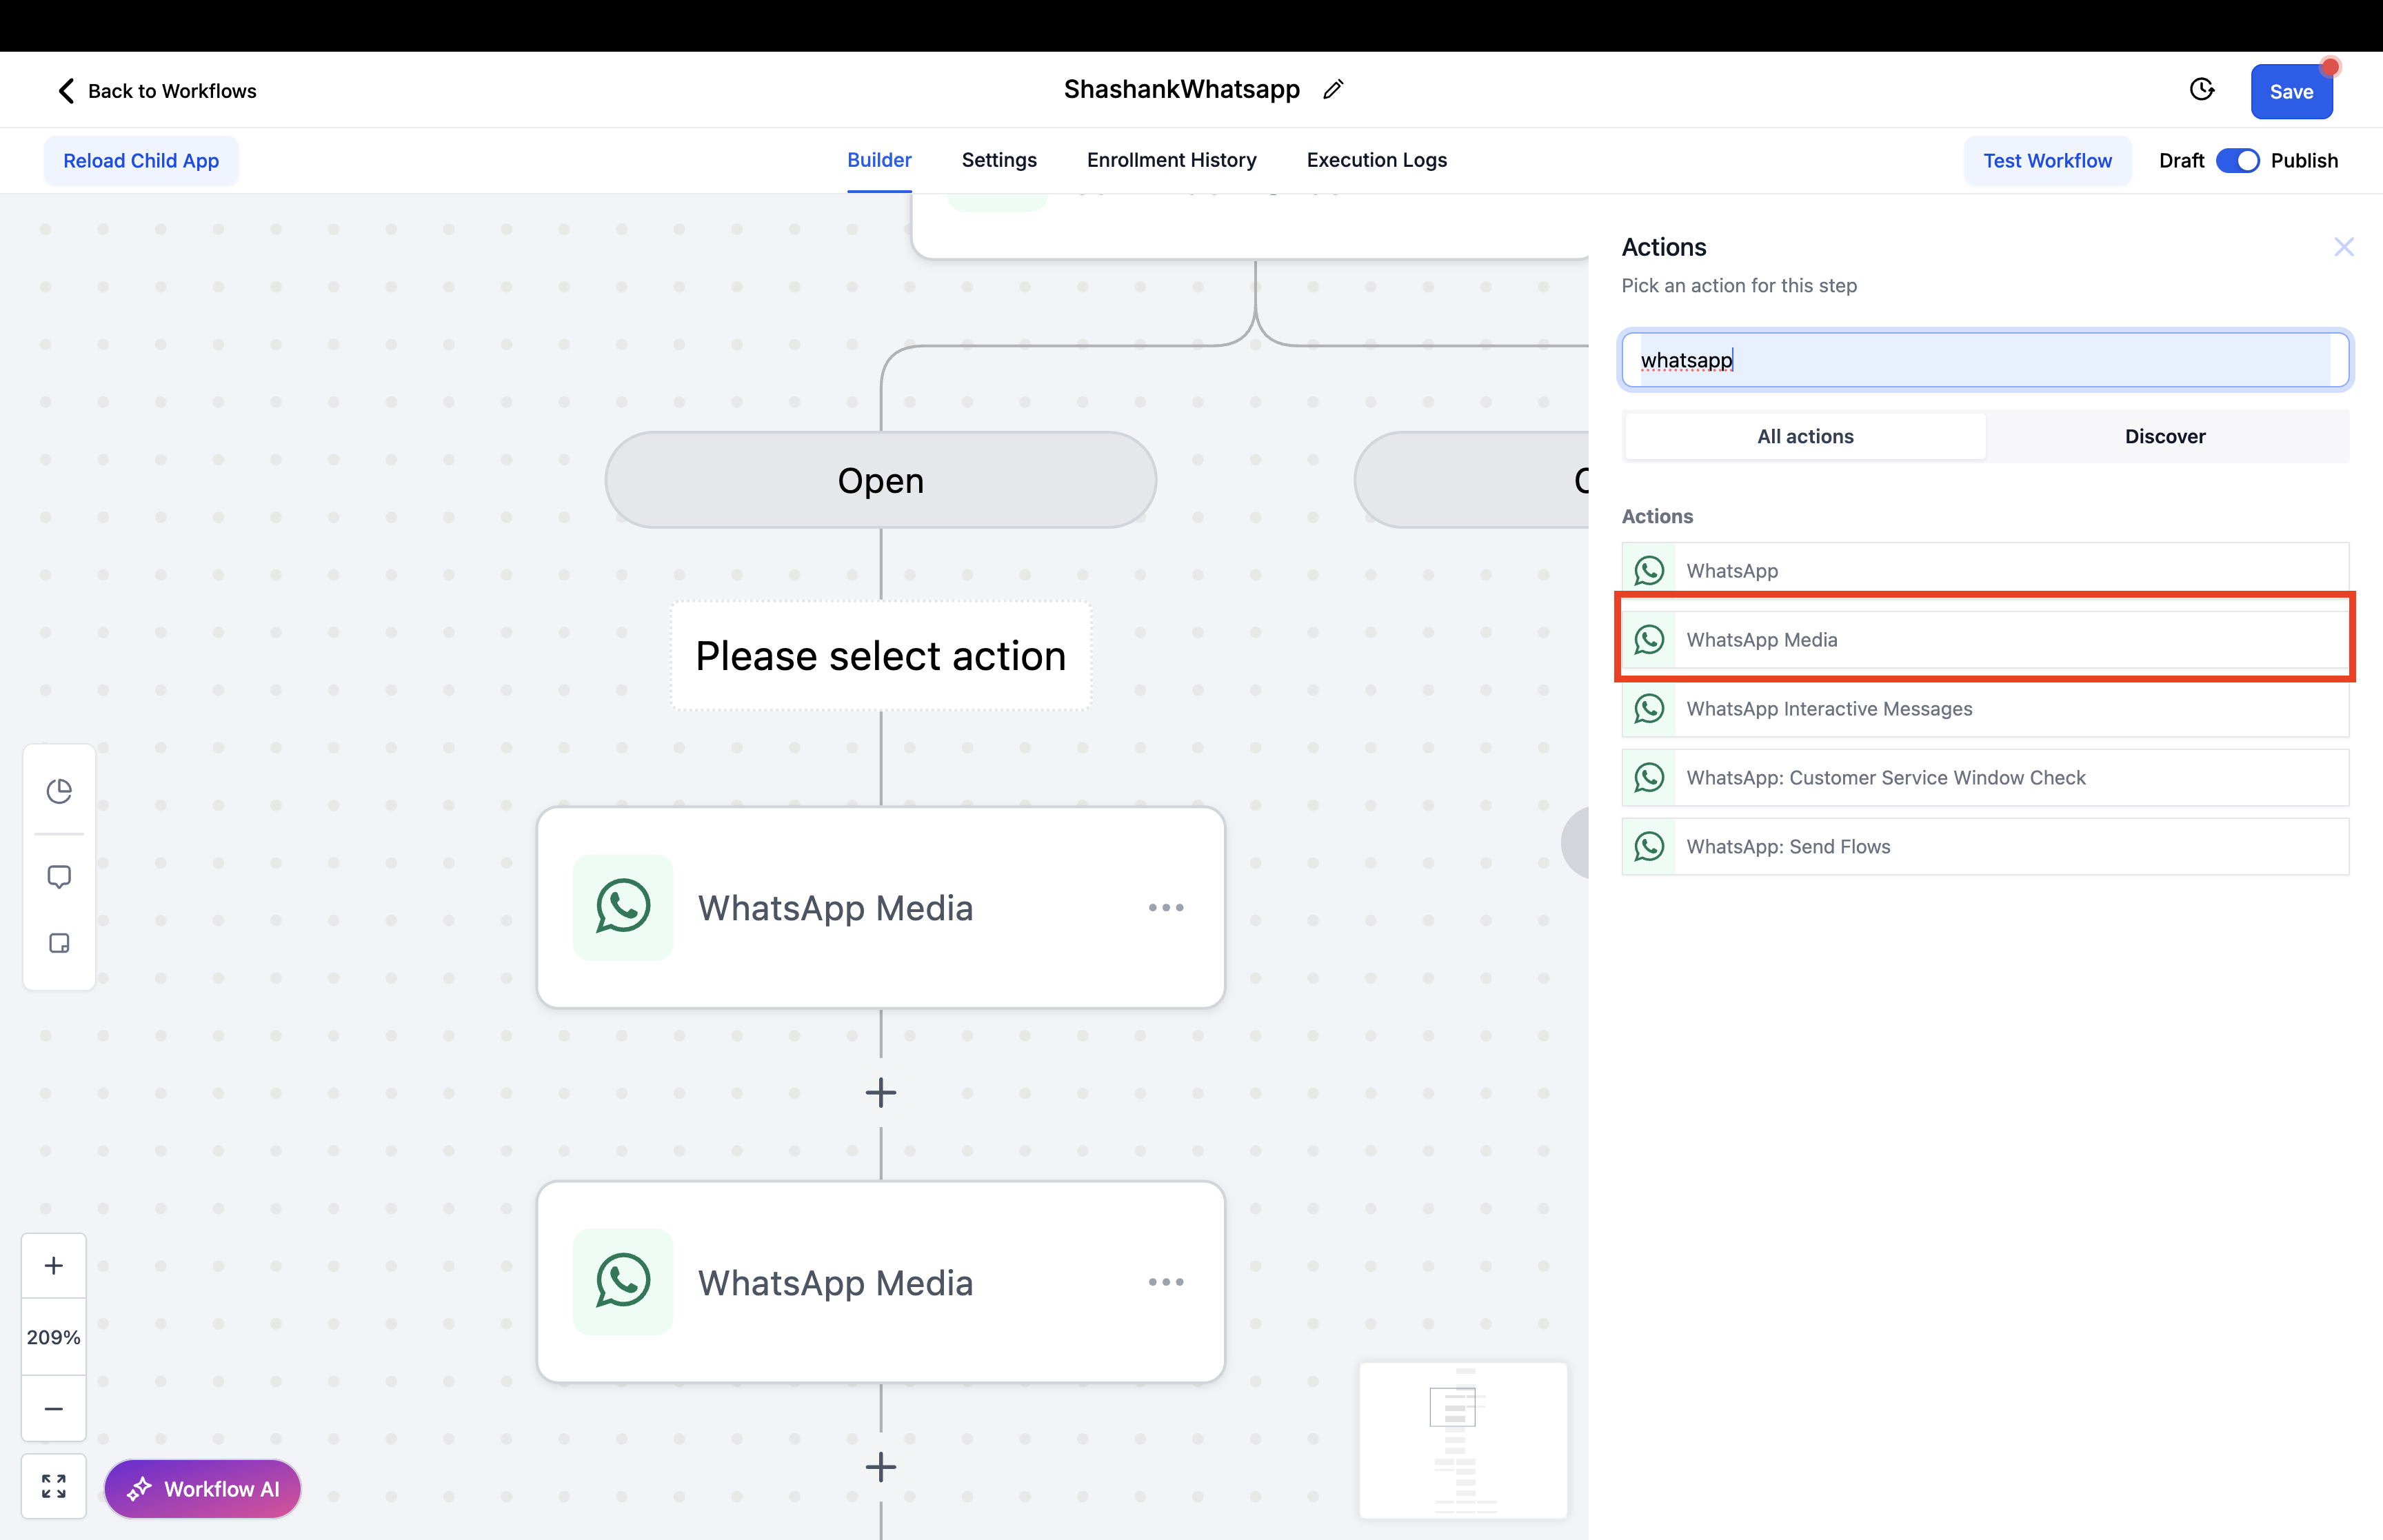Viewport: 2383px width, 1540px height.
Task: Open three-dot menu on second WhatsApp Media node
Action: 1165,1282
